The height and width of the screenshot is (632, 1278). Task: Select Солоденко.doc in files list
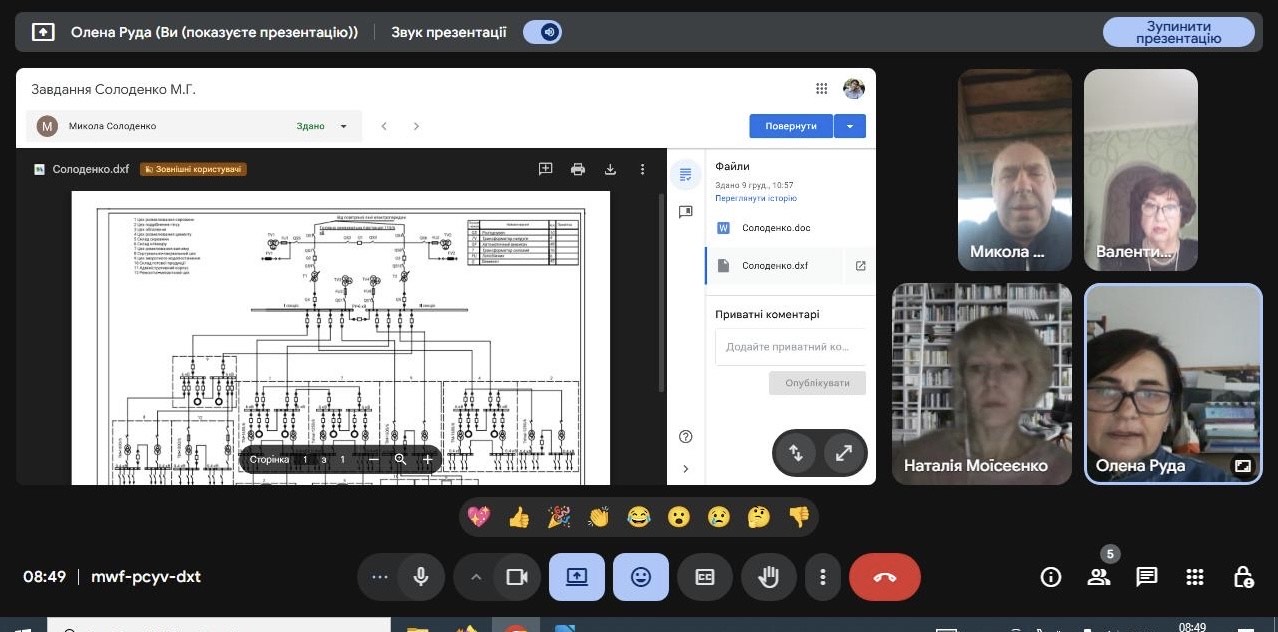(776, 228)
